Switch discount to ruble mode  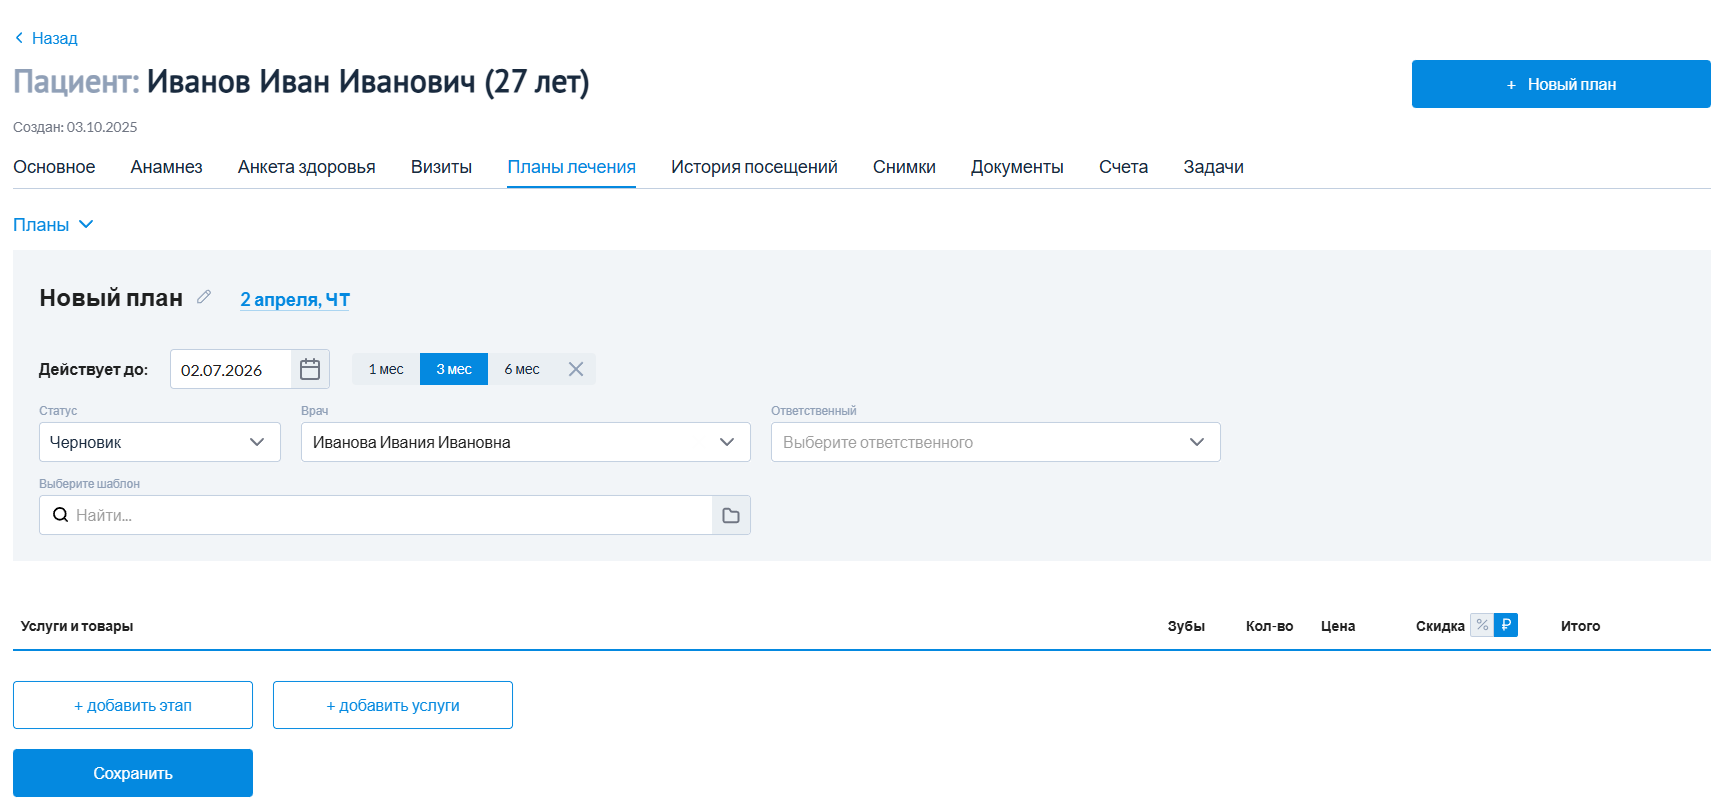point(1506,625)
